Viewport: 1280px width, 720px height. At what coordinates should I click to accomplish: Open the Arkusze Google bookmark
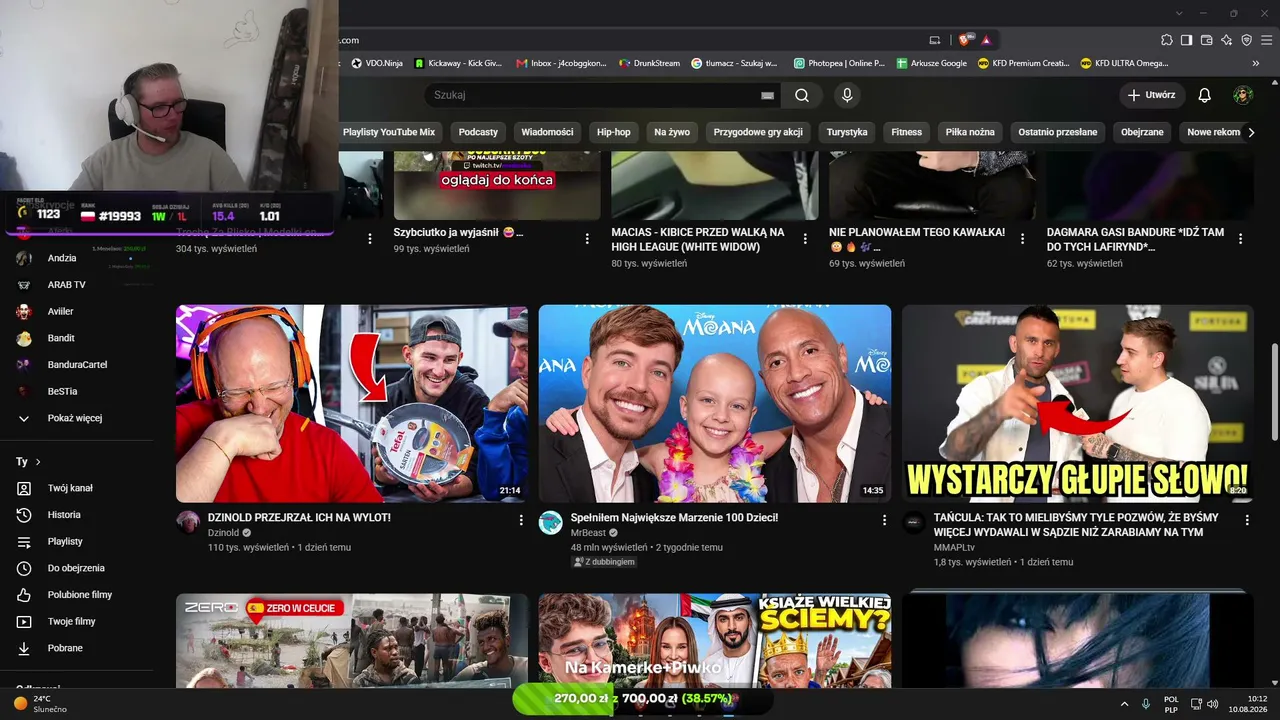(x=932, y=63)
